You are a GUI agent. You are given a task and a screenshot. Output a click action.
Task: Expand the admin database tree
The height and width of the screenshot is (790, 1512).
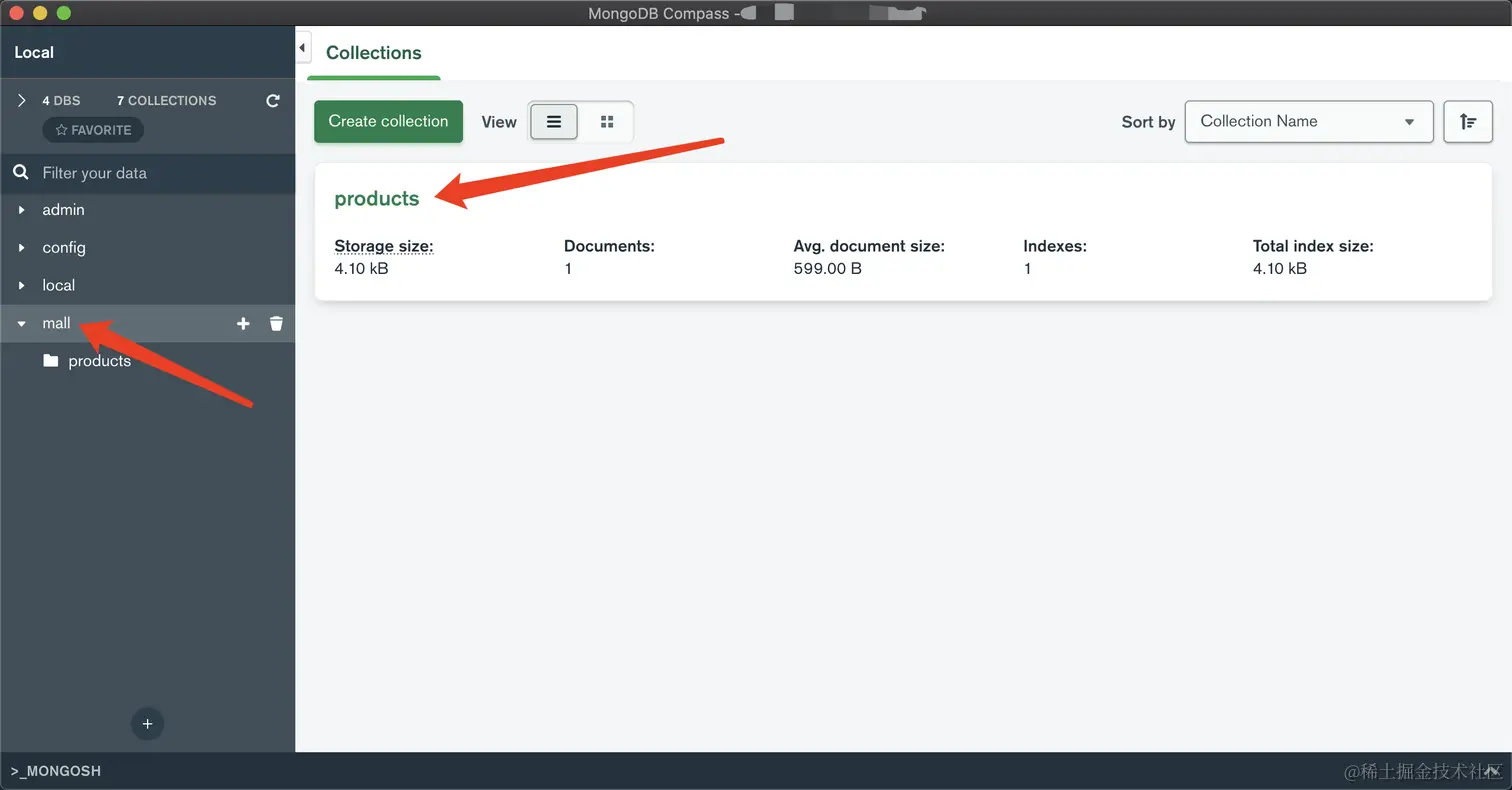coord(22,210)
